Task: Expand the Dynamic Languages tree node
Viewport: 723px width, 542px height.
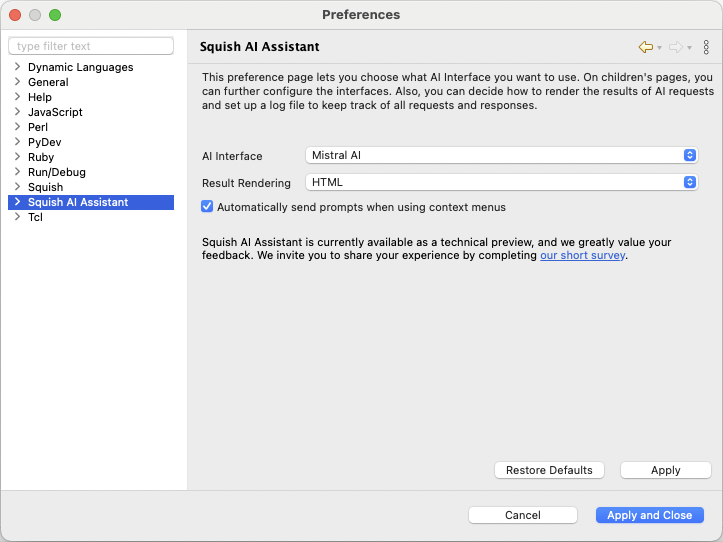Action: click(17, 67)
